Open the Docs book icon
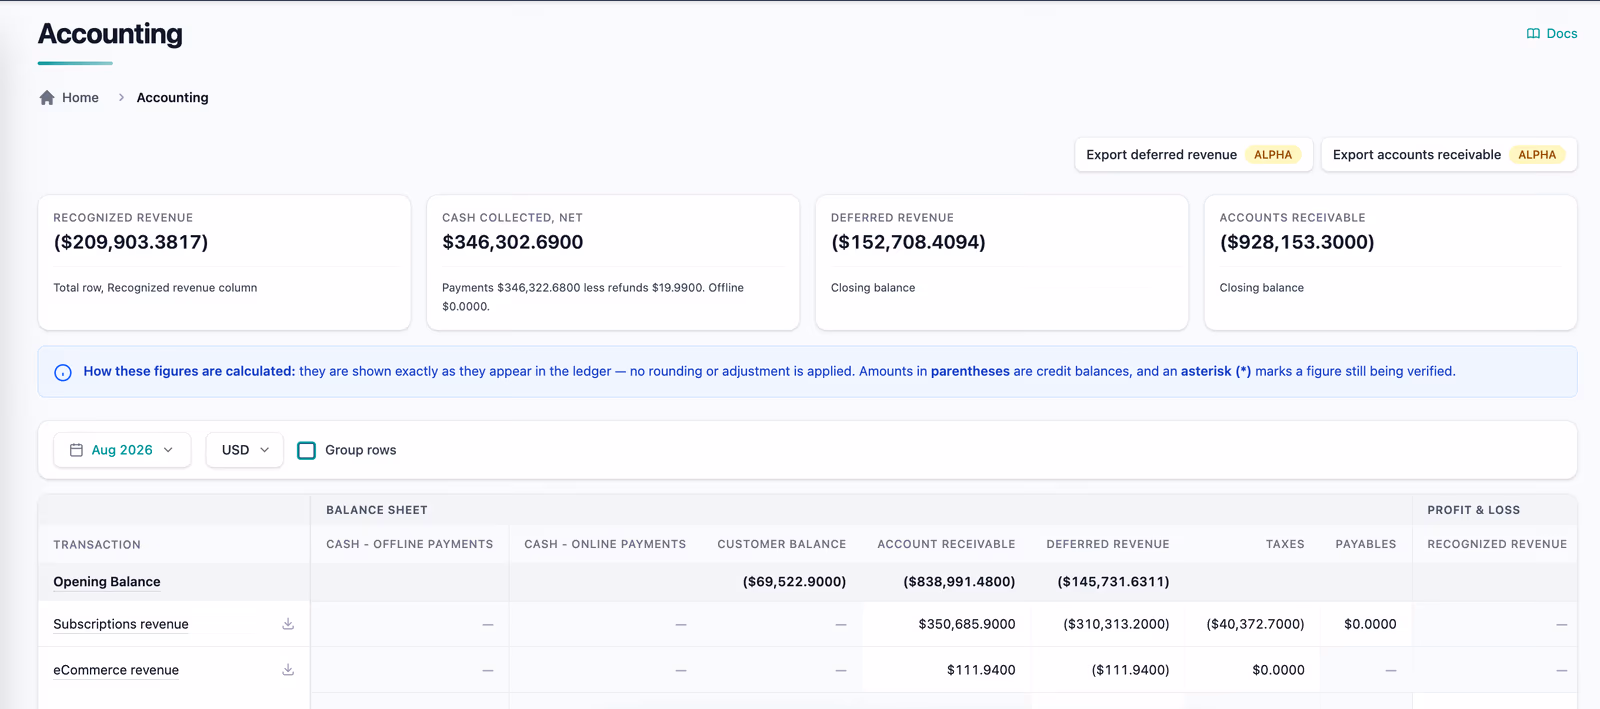Image resolution: width=1600 pixels, height=709 pixels. click(1533, 34)
